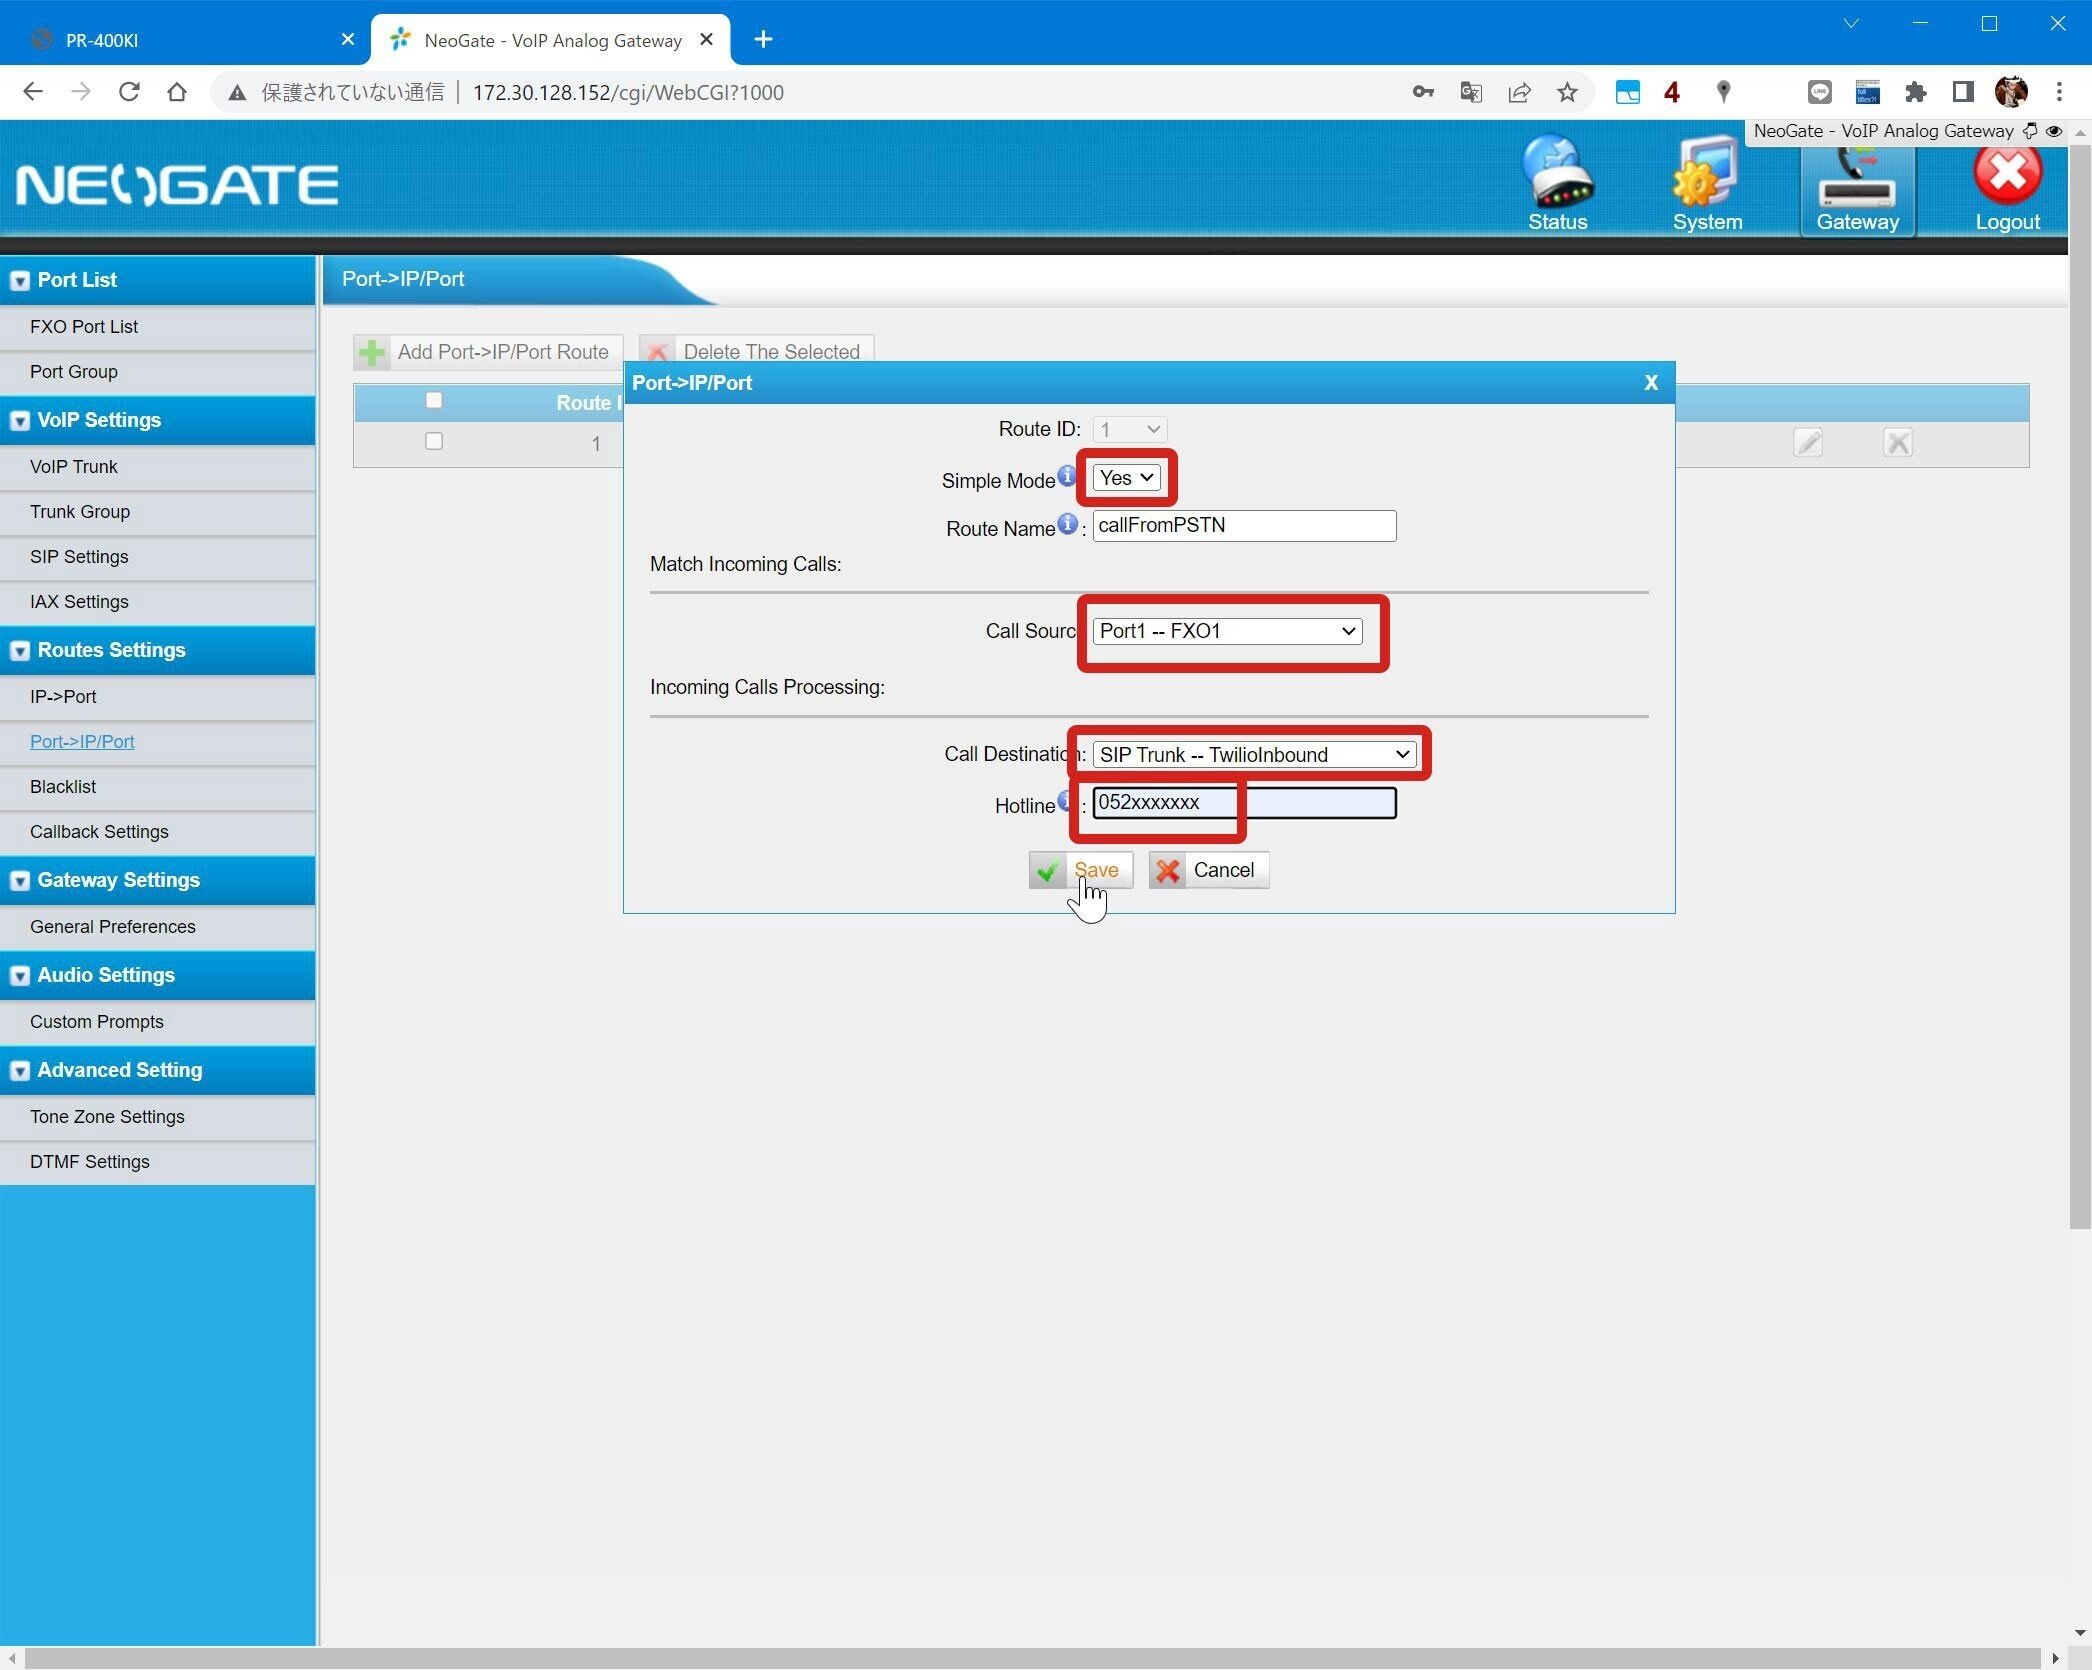
Task: Click the delete X icon for route 1
Action: 1897,442
